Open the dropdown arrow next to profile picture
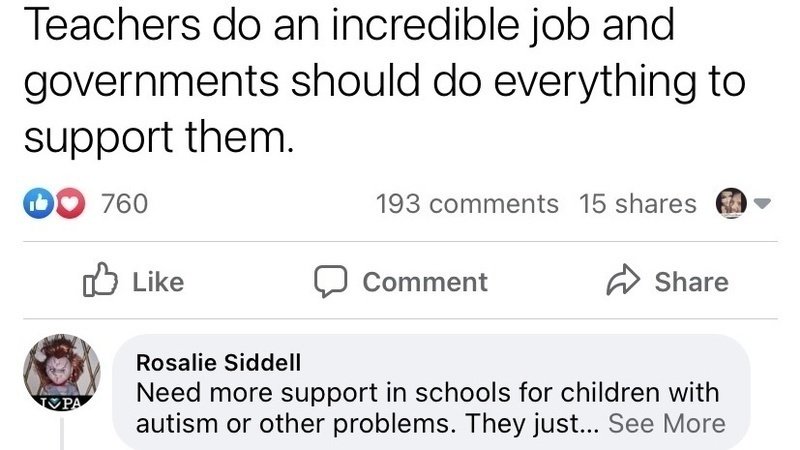This screenshot has height=450, width=800. 762,204
